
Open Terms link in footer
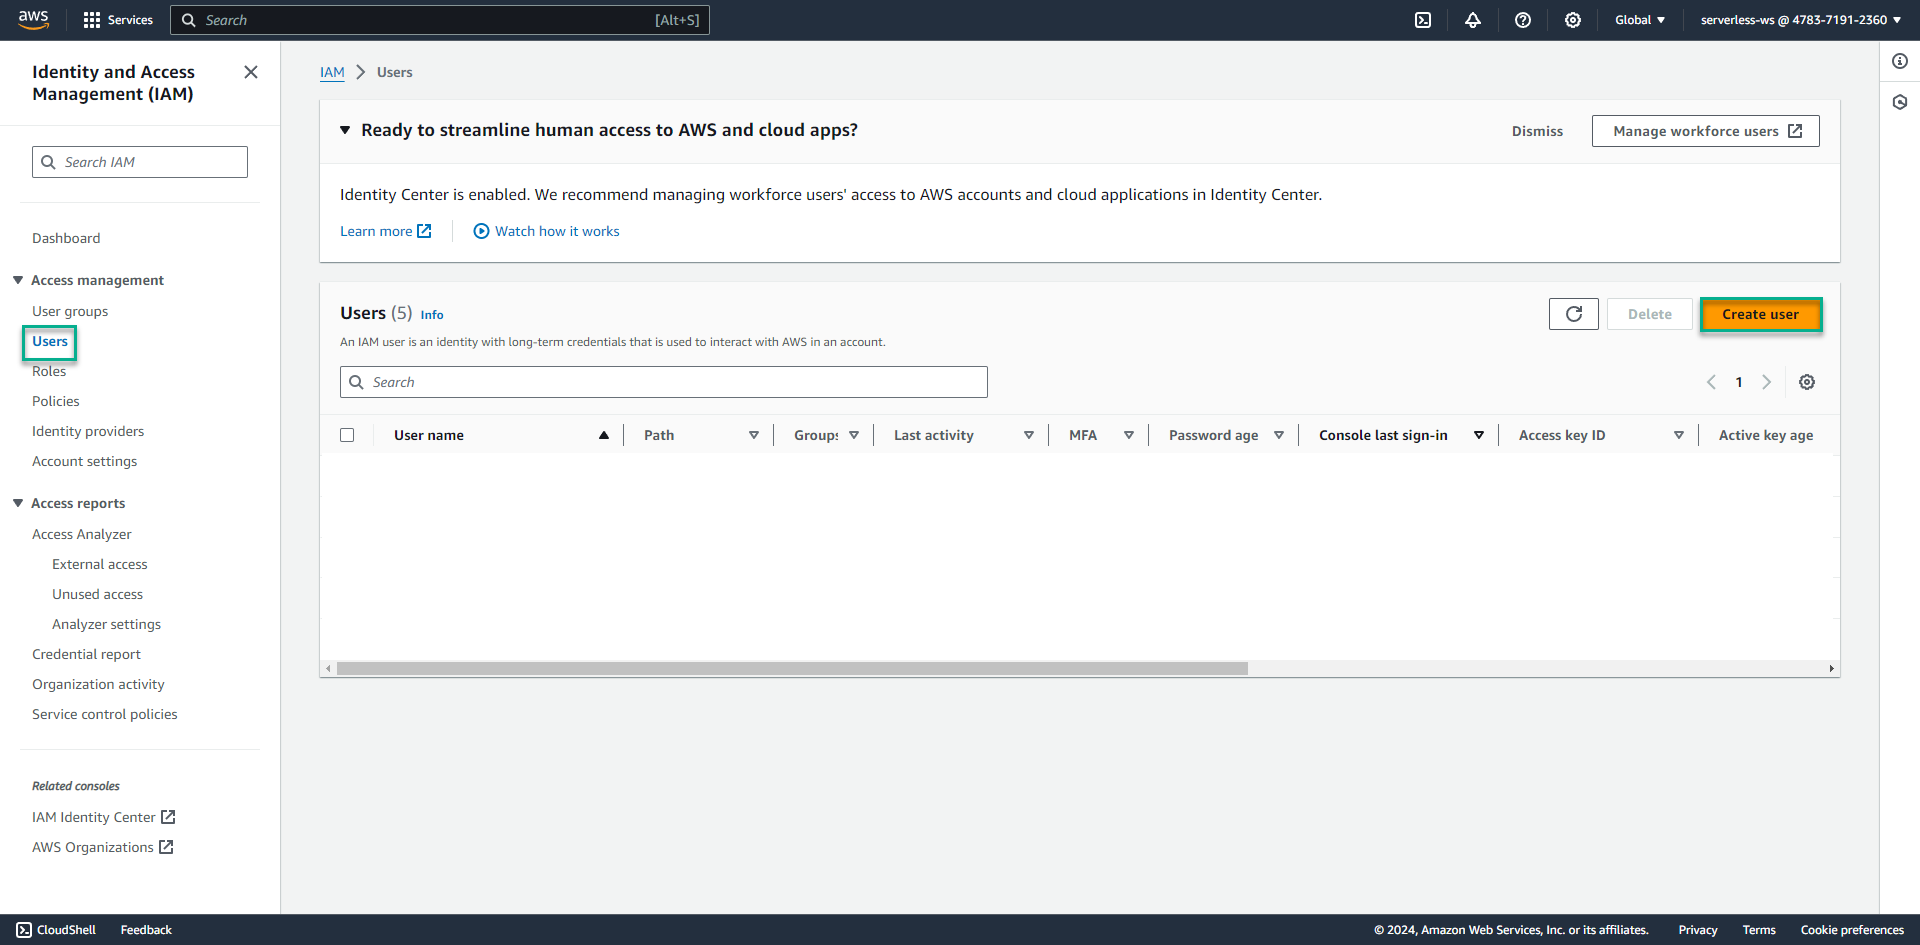click(x=1759, y=930)
